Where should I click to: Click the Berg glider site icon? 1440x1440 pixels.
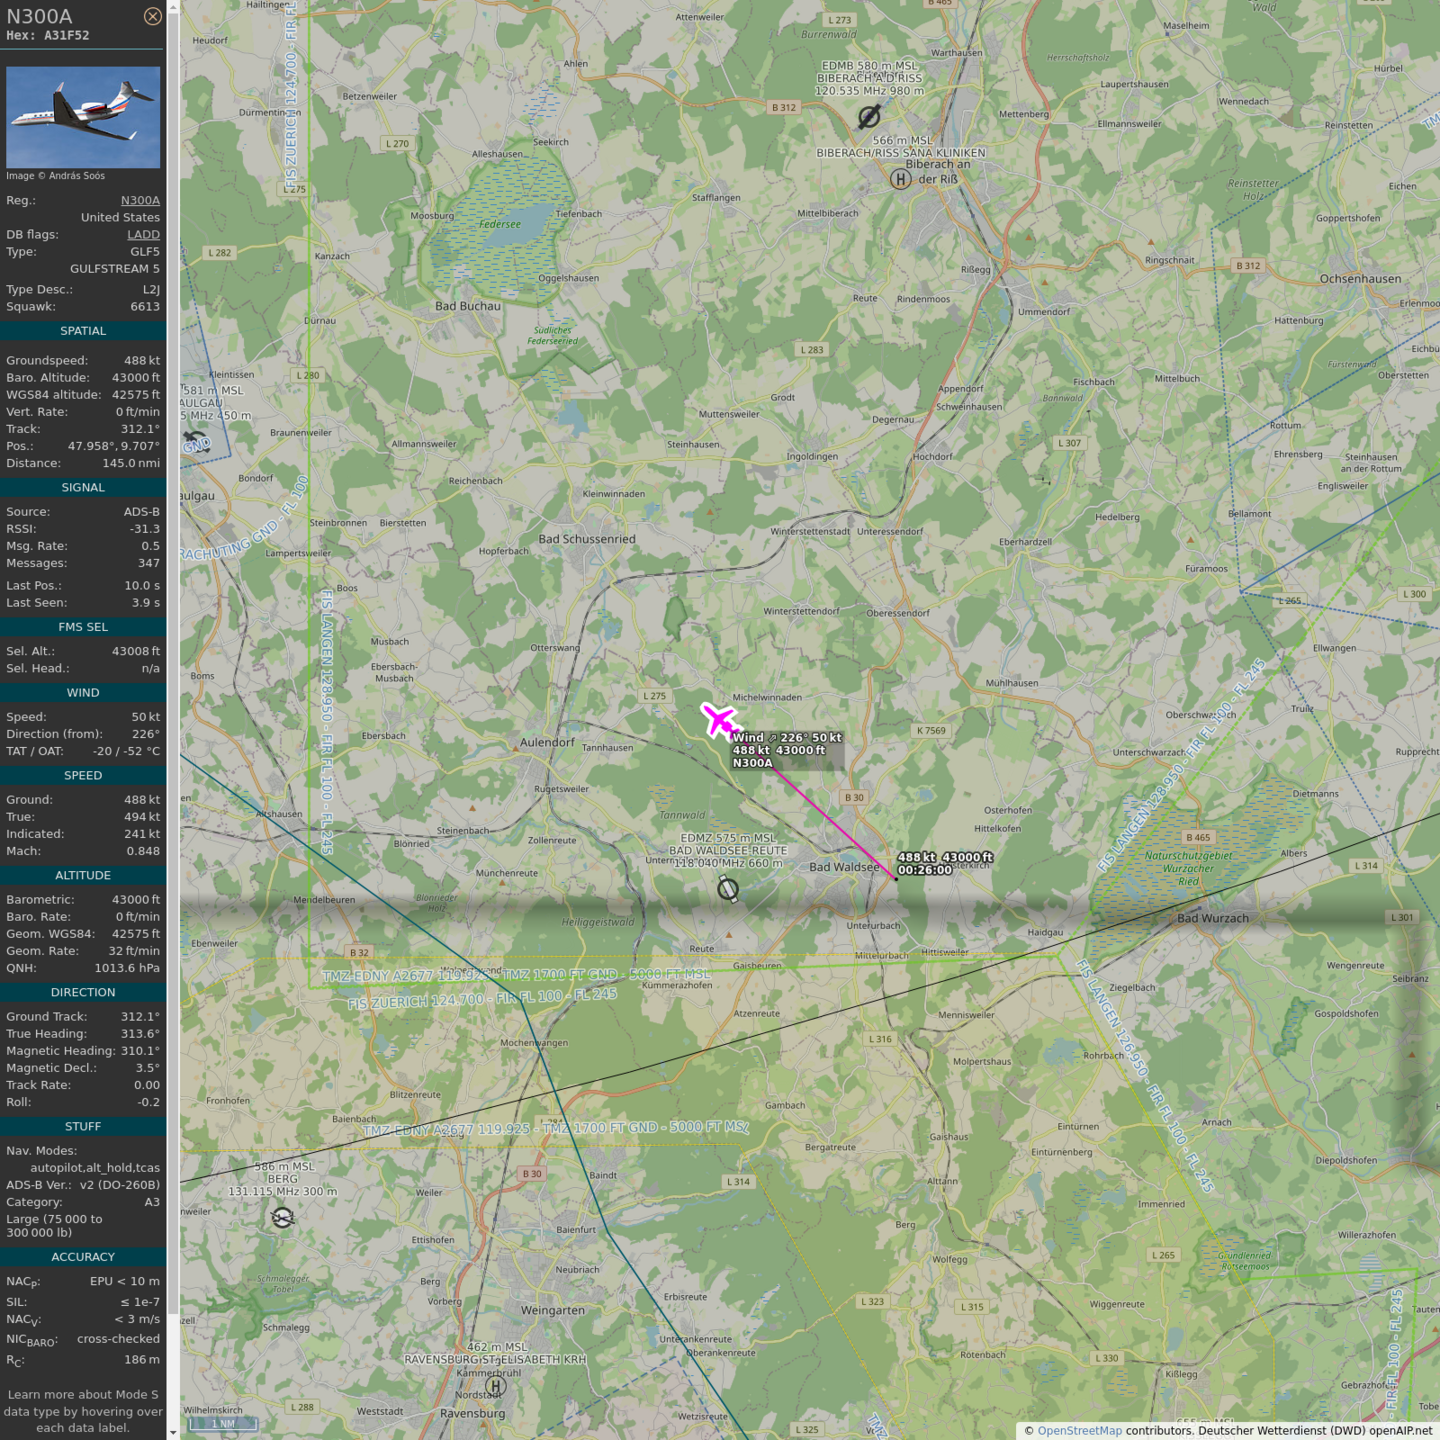283,1217
